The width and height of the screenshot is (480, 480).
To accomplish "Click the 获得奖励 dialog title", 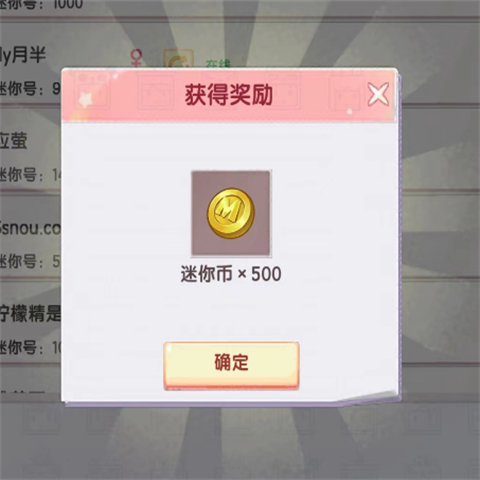I will coord(229,95).
